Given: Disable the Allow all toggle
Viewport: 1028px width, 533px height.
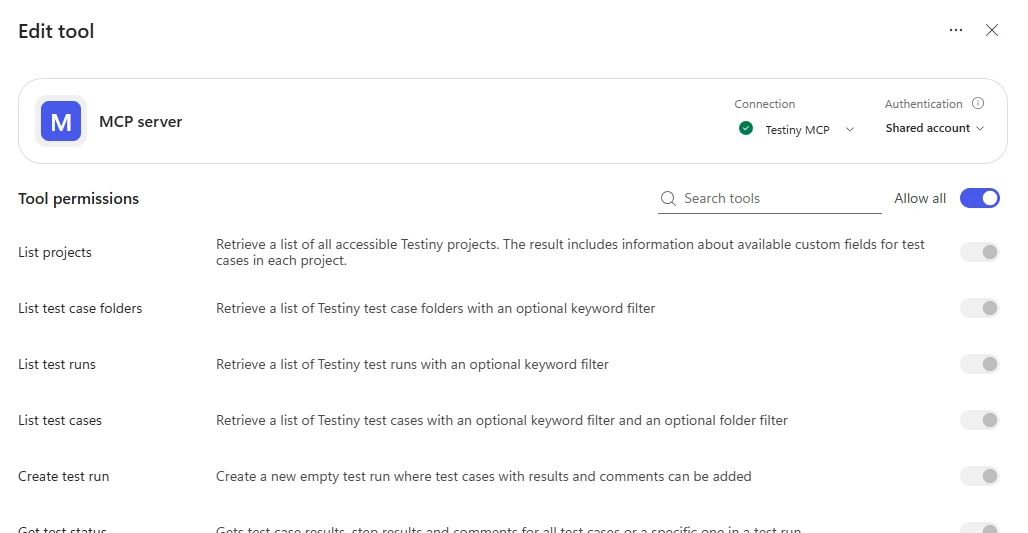Looking at the screenshot, I should 979,198.
